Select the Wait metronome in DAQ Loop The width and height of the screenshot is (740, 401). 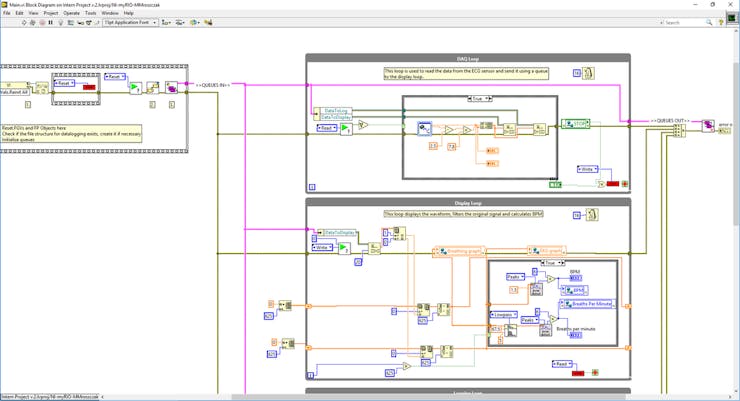point(589,73)
